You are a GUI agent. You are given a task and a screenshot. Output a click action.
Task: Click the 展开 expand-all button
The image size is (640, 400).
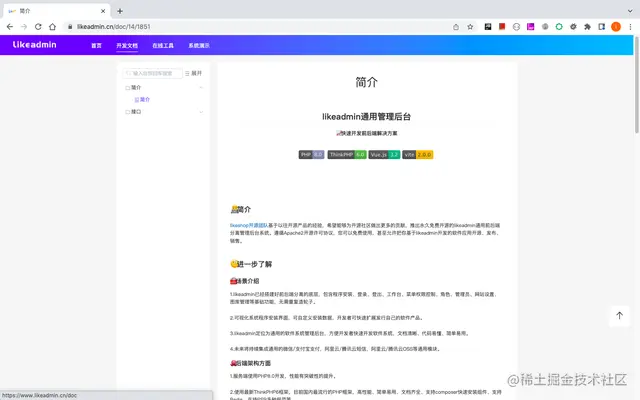[193, 73]
